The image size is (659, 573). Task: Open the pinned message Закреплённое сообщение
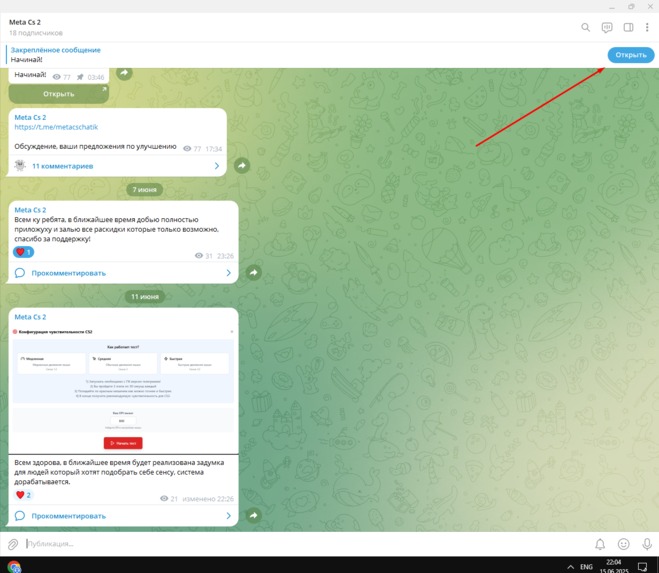click(x=55, y=55)
